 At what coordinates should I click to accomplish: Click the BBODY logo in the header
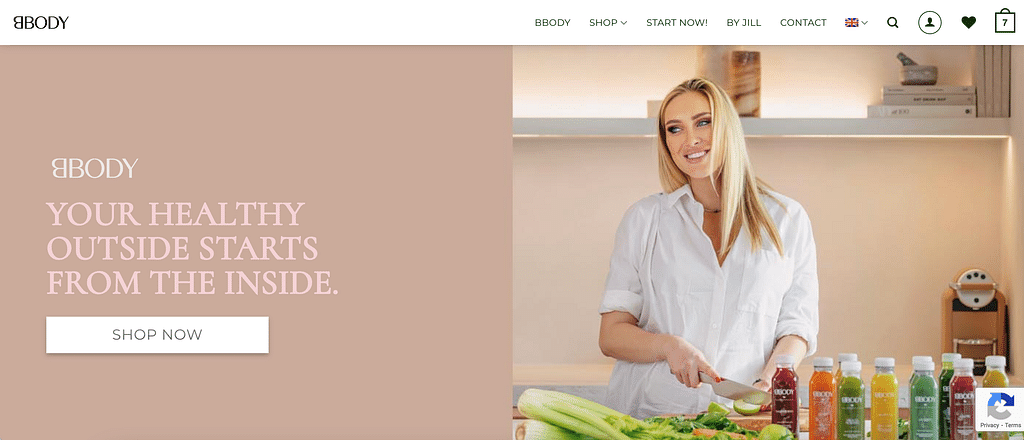[x=41, y=23]
